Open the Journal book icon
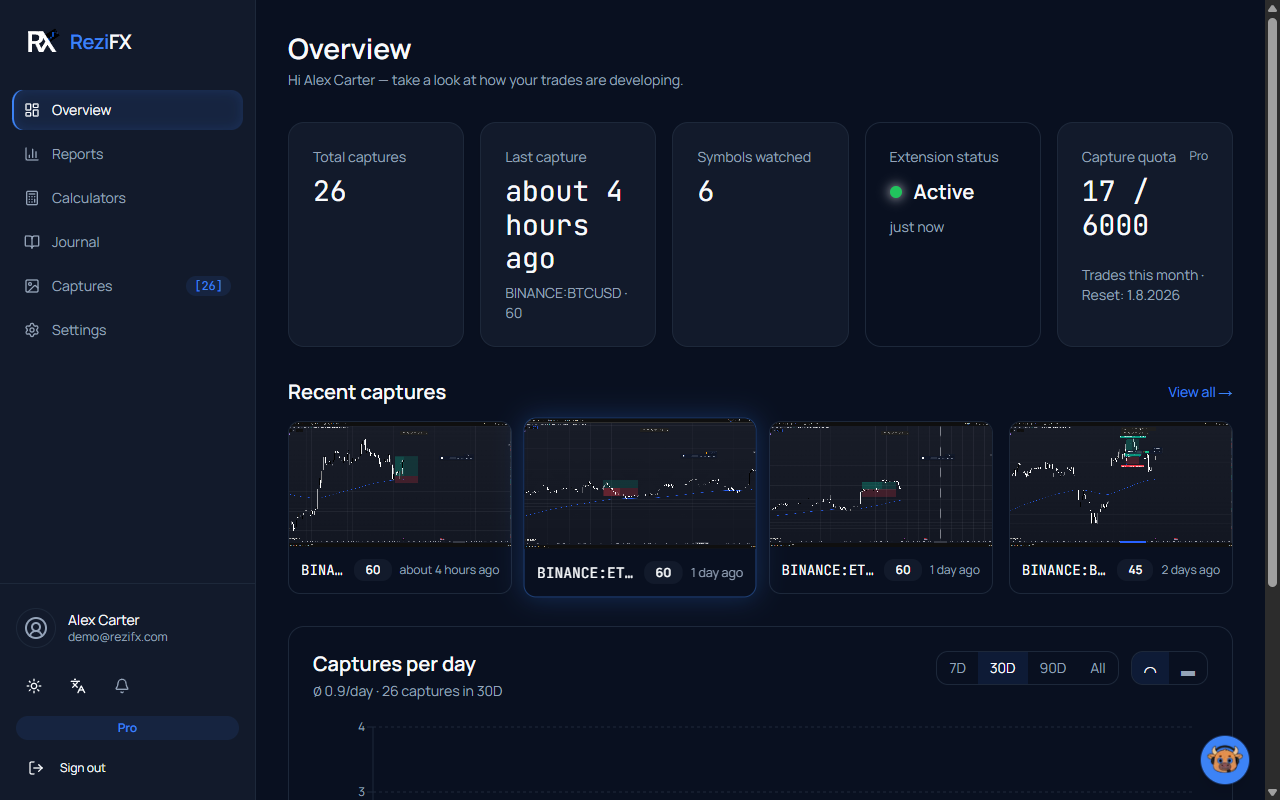Image resolution: width=1280 pixels, height=800 pixels. tap(32, 242)
